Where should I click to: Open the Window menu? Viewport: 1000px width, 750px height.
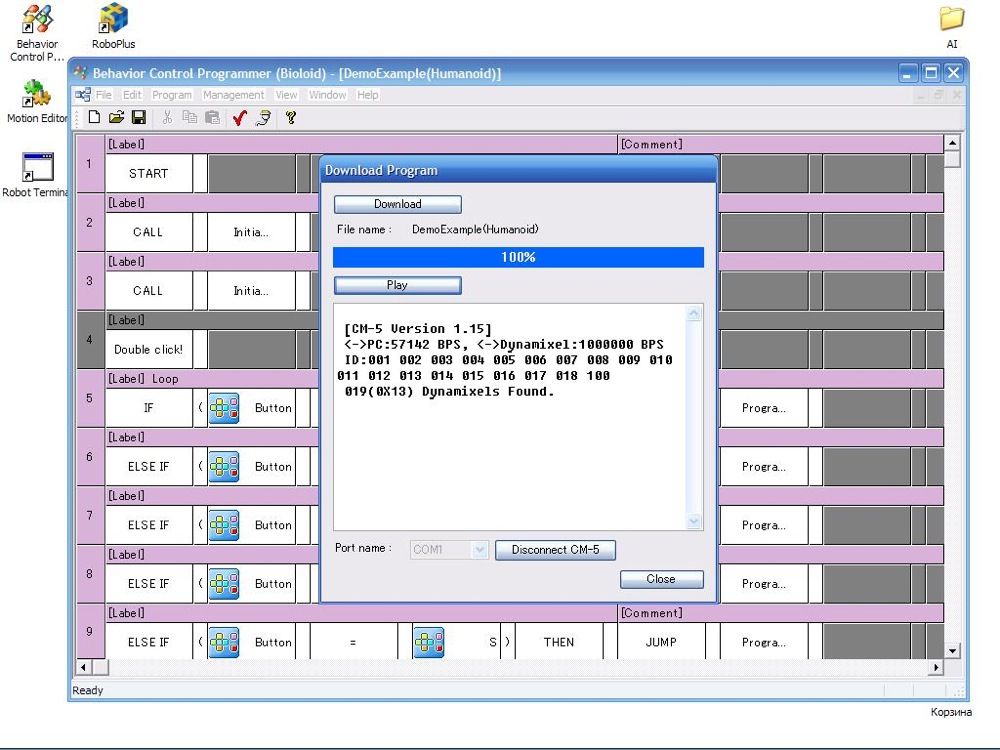pos(327,95)
